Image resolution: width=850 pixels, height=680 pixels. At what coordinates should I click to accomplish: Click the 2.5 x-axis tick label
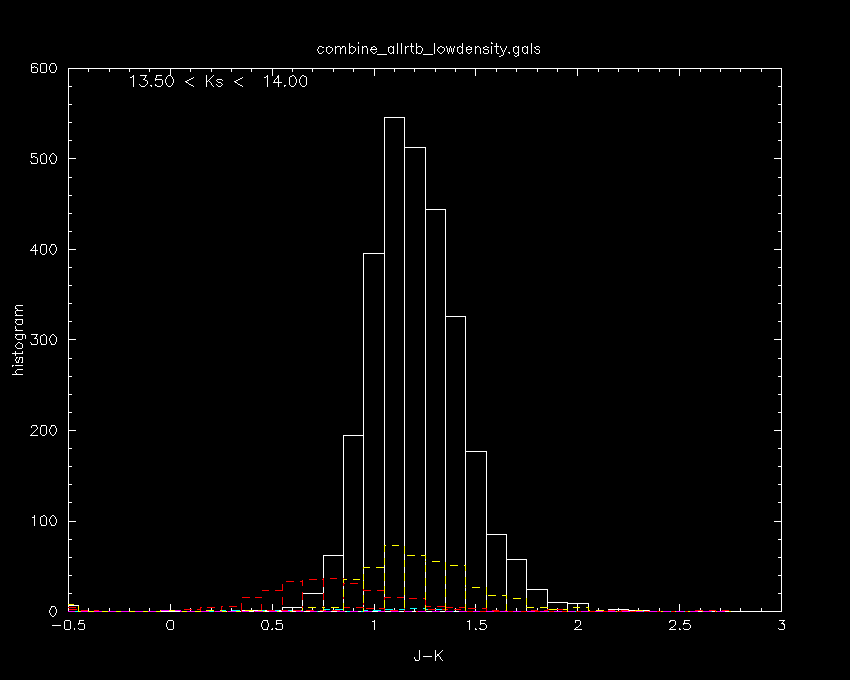(680, 625)
